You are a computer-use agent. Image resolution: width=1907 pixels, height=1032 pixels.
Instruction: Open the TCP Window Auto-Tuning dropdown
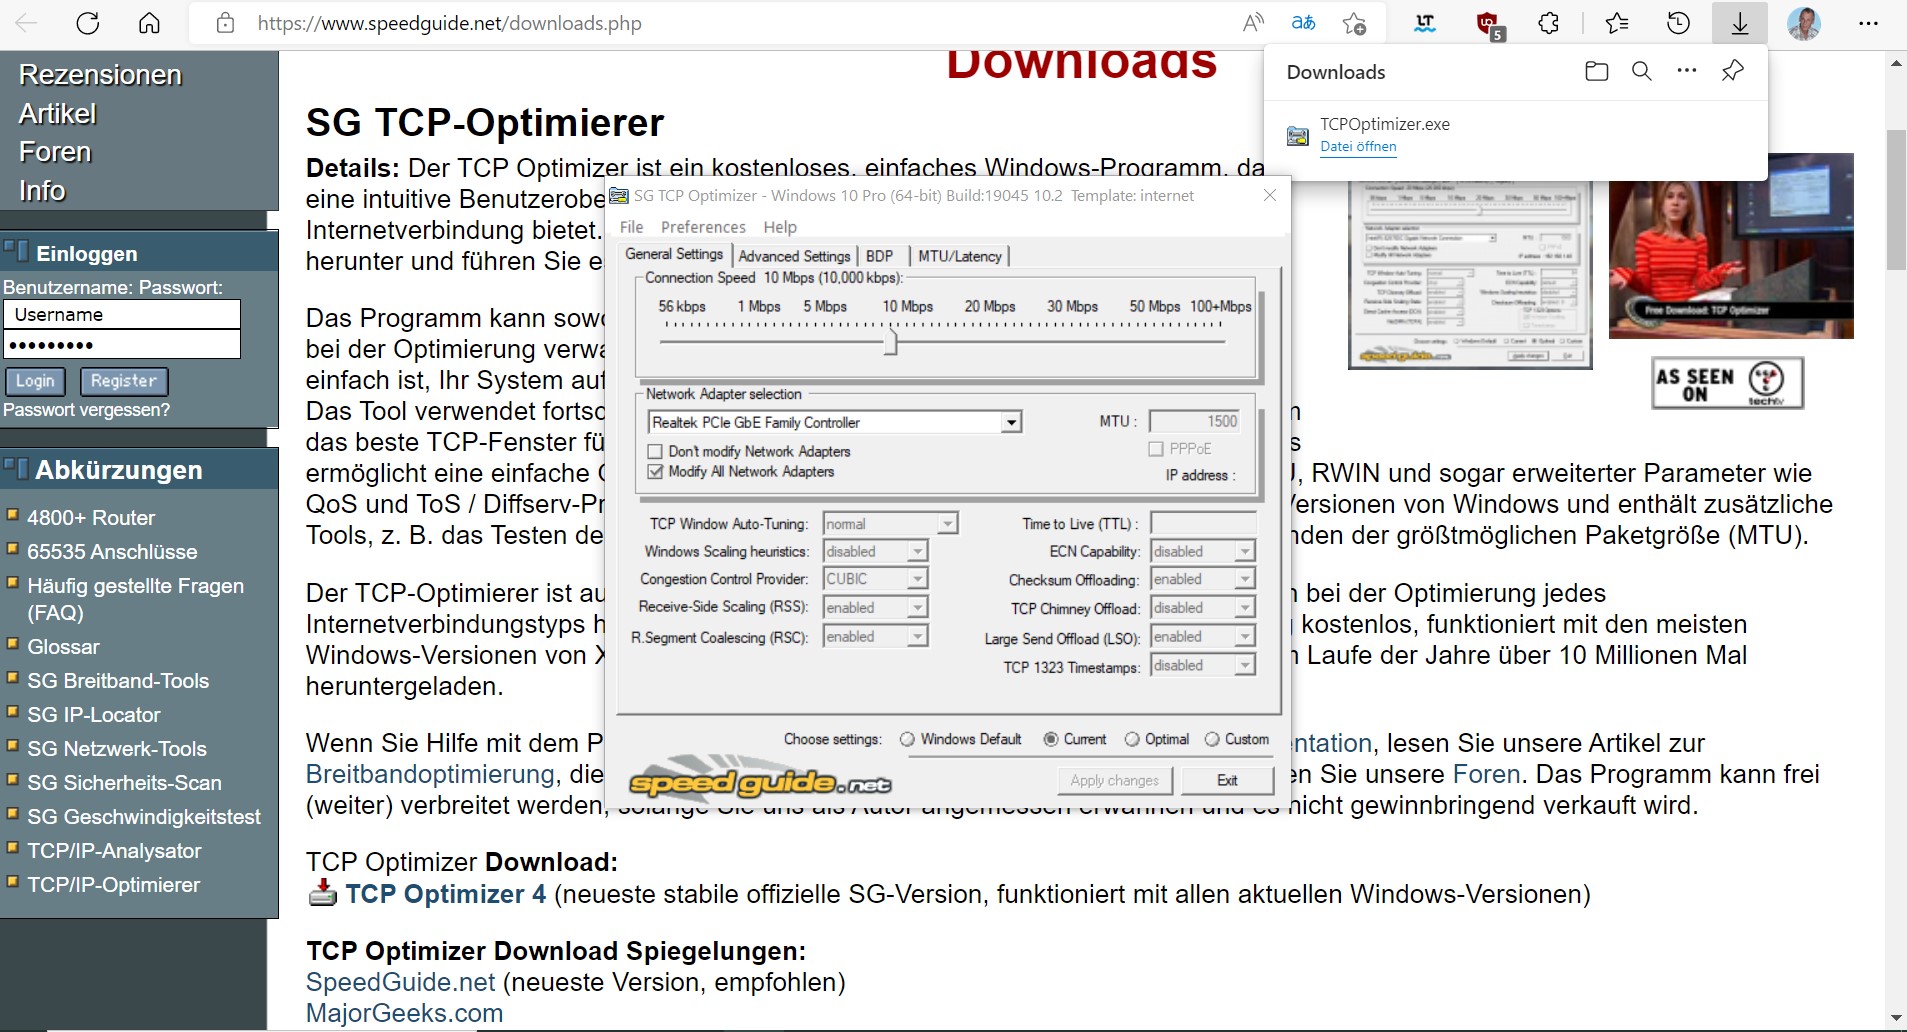point(946,524)
